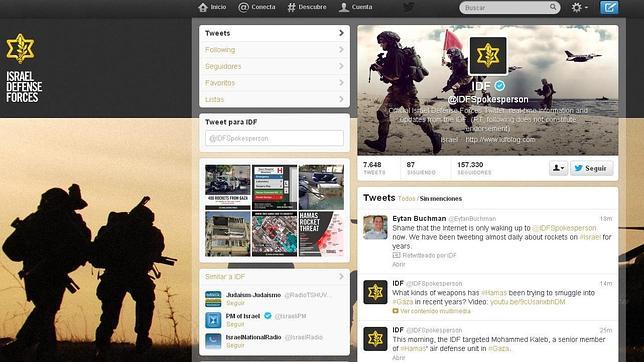Click PM of Israel account avatar
The height and width of the screenshot is (362, 644).
point(213,320)
